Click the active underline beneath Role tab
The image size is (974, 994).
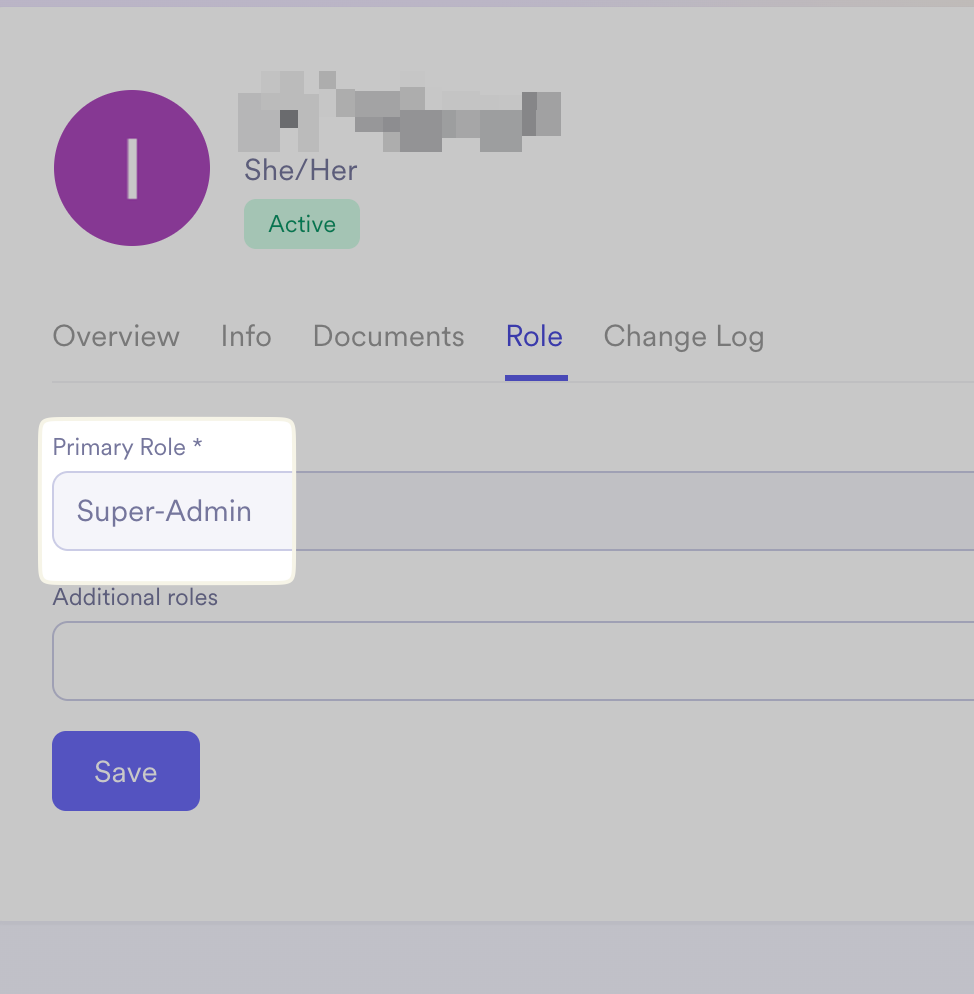(536, 378)
